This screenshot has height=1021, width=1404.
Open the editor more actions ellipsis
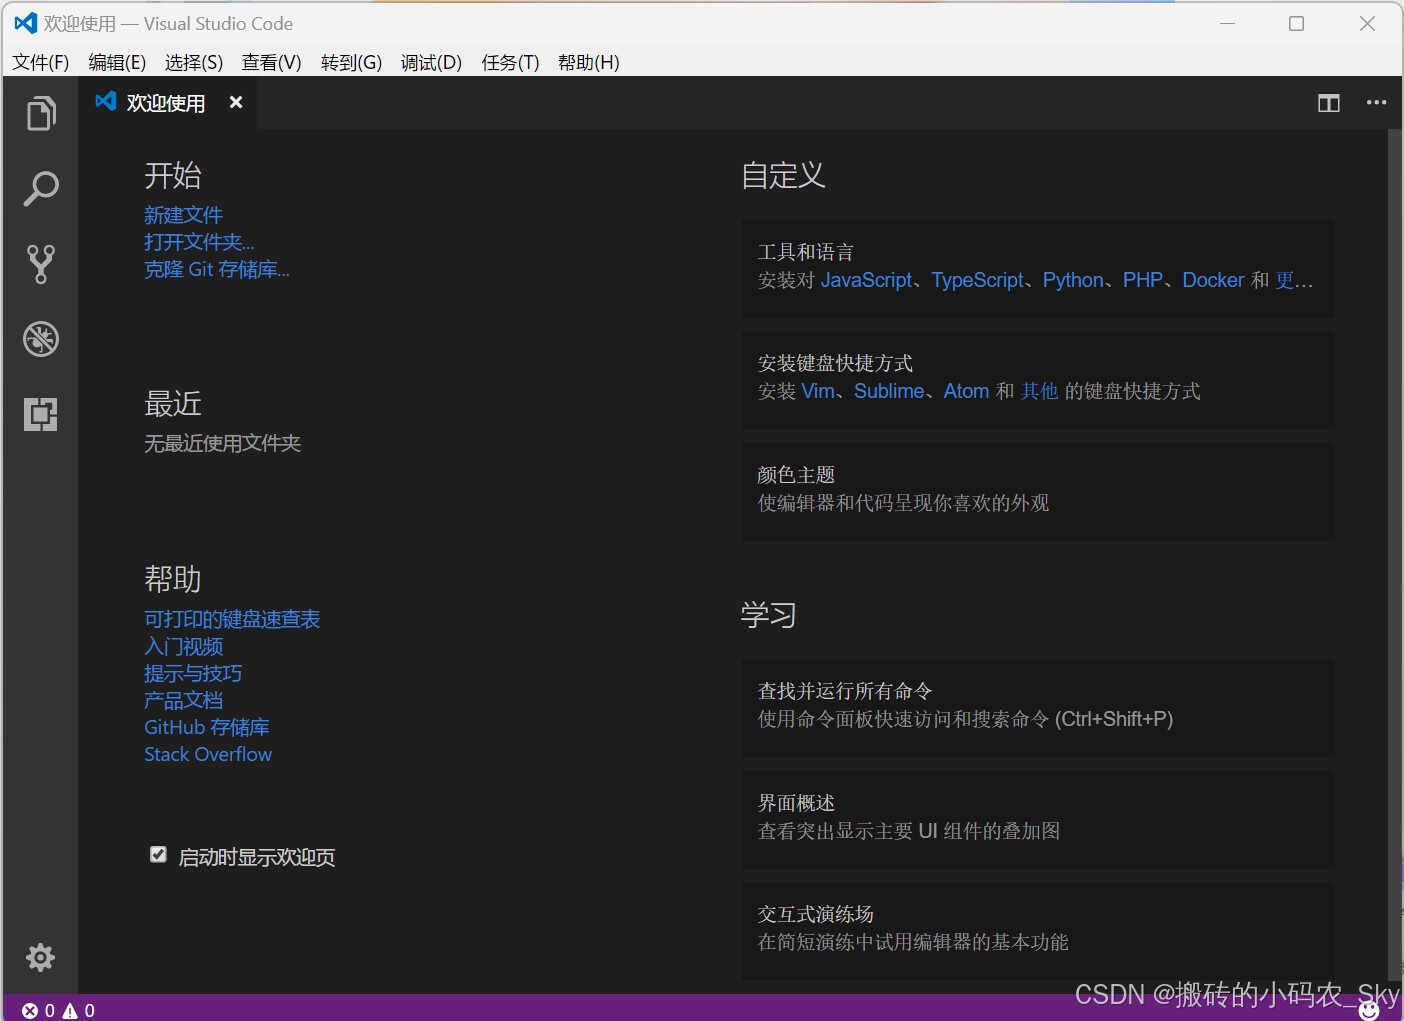pyautogui.click(x=1377, y=103)
